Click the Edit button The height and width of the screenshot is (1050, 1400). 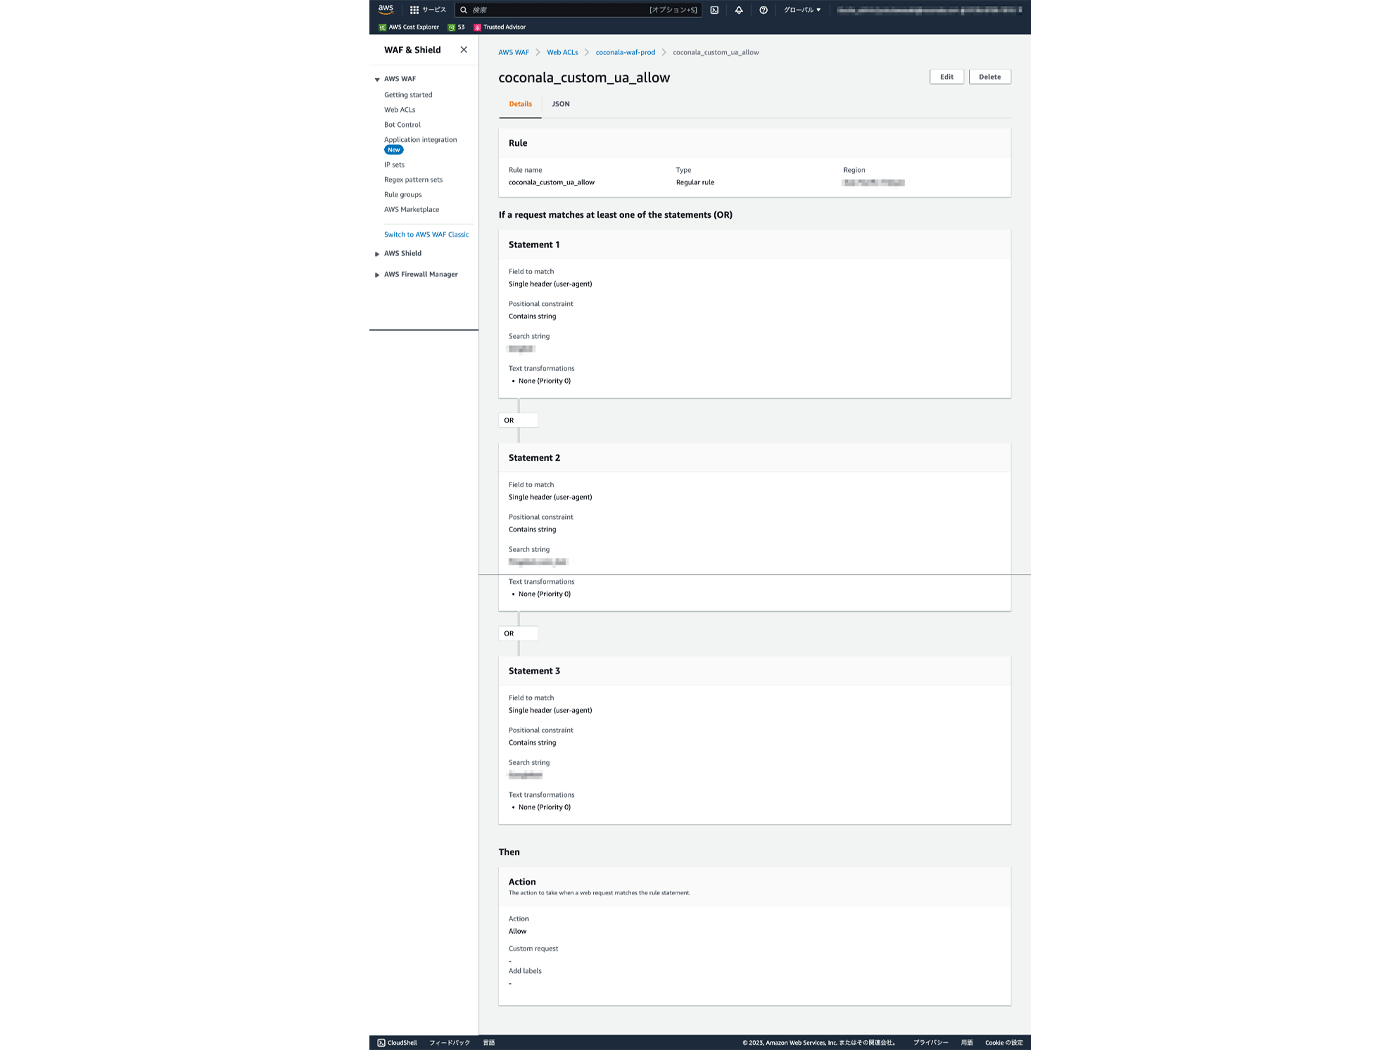946,76
